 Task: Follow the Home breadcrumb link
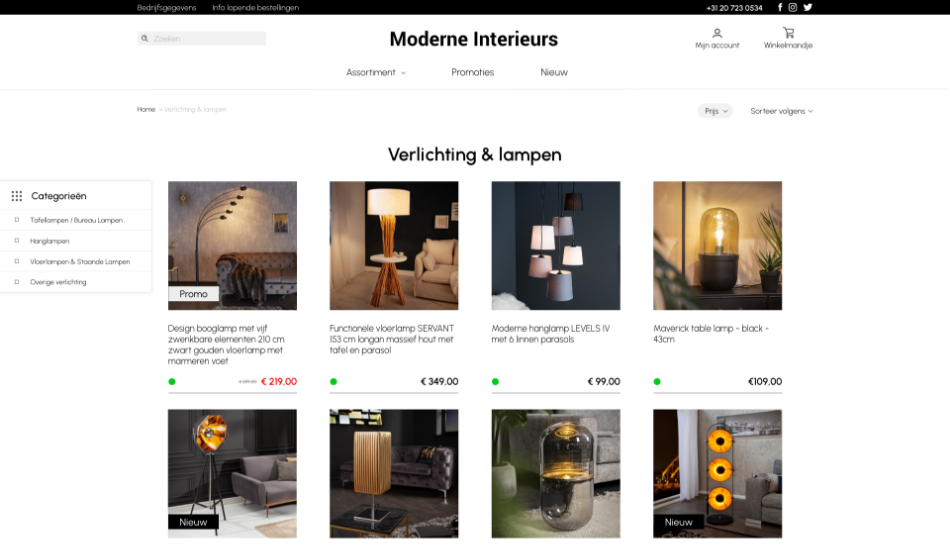click(146, 110)
